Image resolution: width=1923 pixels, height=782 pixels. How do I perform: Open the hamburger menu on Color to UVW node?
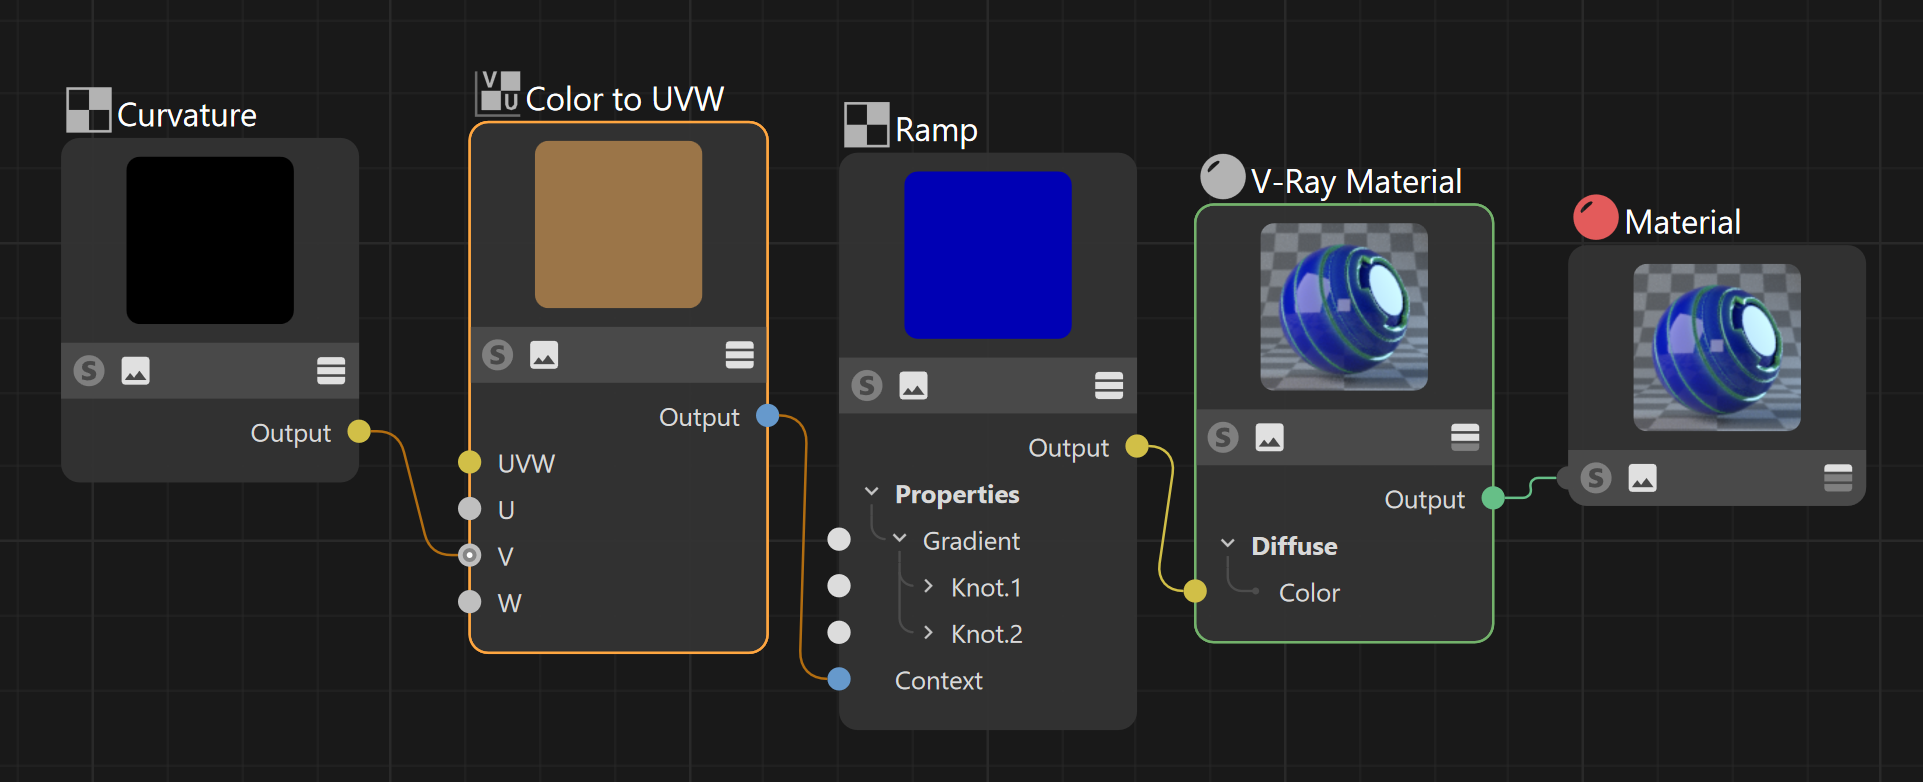pos(740,355)
